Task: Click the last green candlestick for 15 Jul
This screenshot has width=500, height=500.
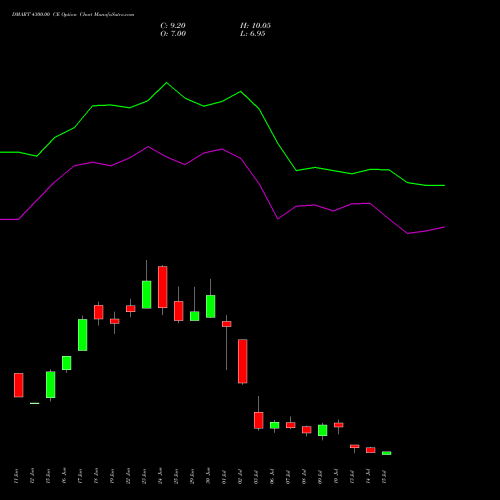Action: coord(387,453)
